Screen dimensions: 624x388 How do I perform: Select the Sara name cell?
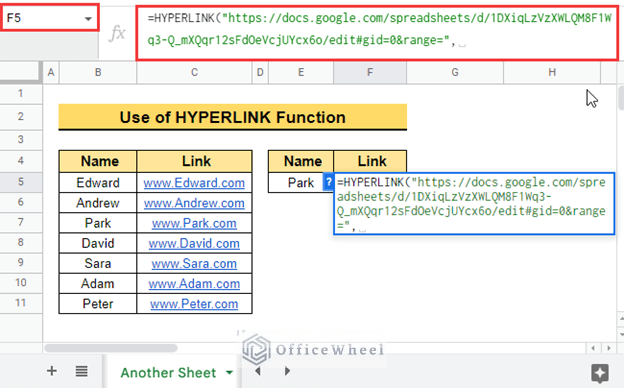coord(98,263)
